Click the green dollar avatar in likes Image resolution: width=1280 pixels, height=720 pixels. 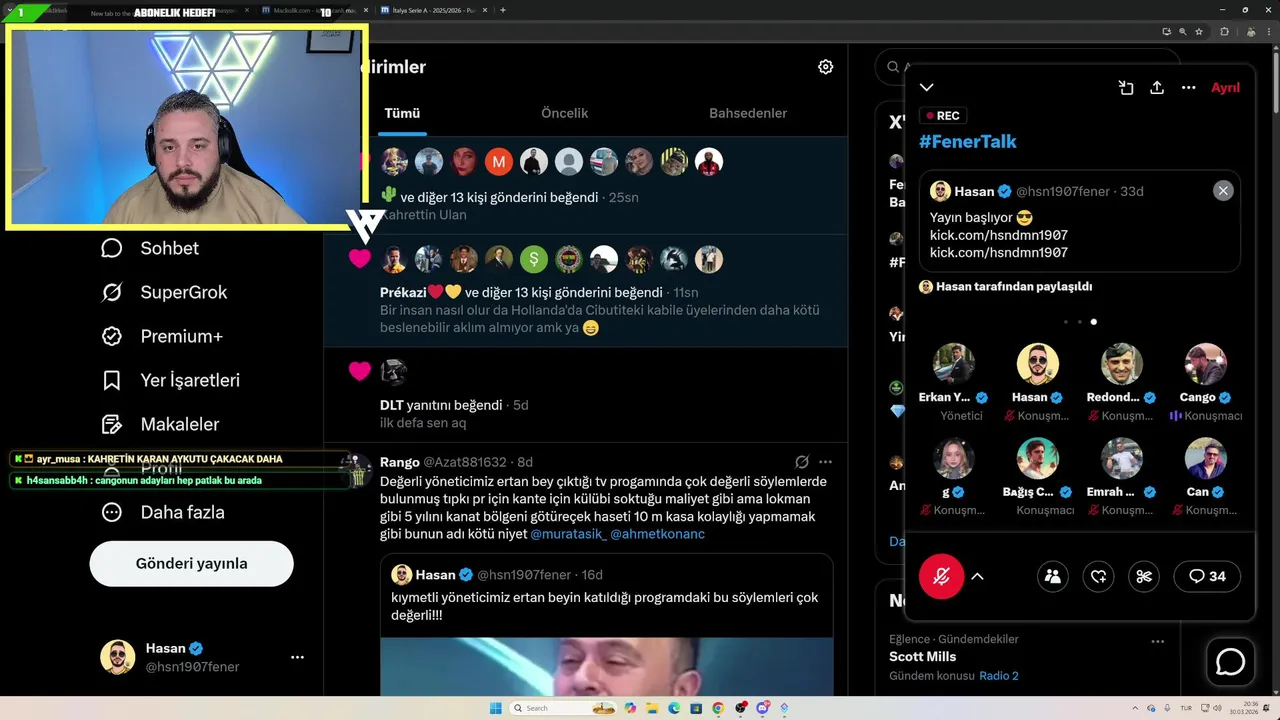[533, 260]
